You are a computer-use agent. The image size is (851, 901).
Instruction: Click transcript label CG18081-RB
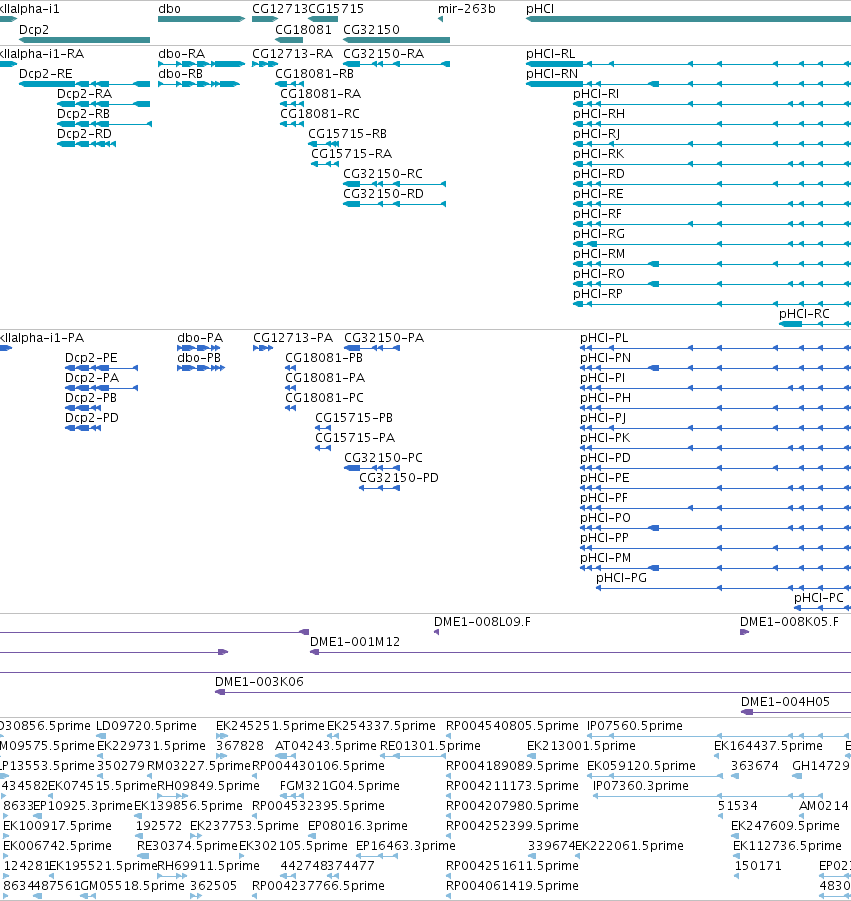pos(314,74)
